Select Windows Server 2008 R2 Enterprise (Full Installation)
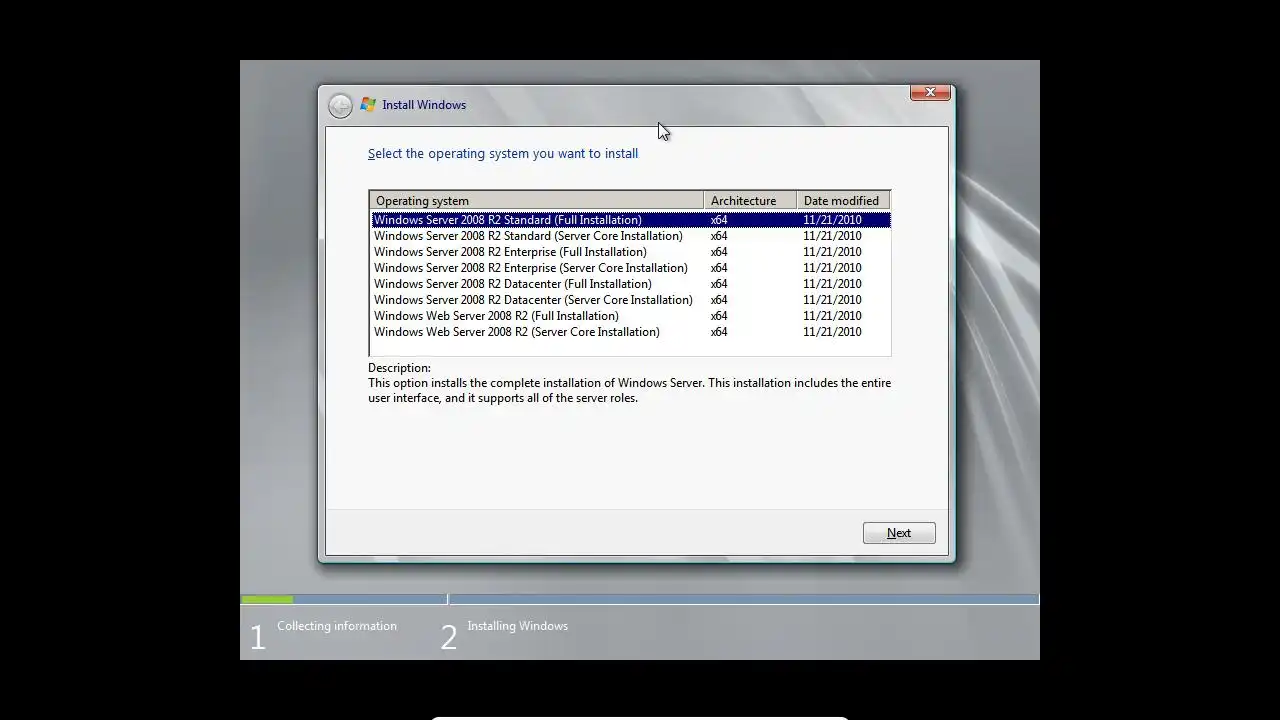Image resolution: width=1280 pixels, height=720 pixels. point(630,252)
